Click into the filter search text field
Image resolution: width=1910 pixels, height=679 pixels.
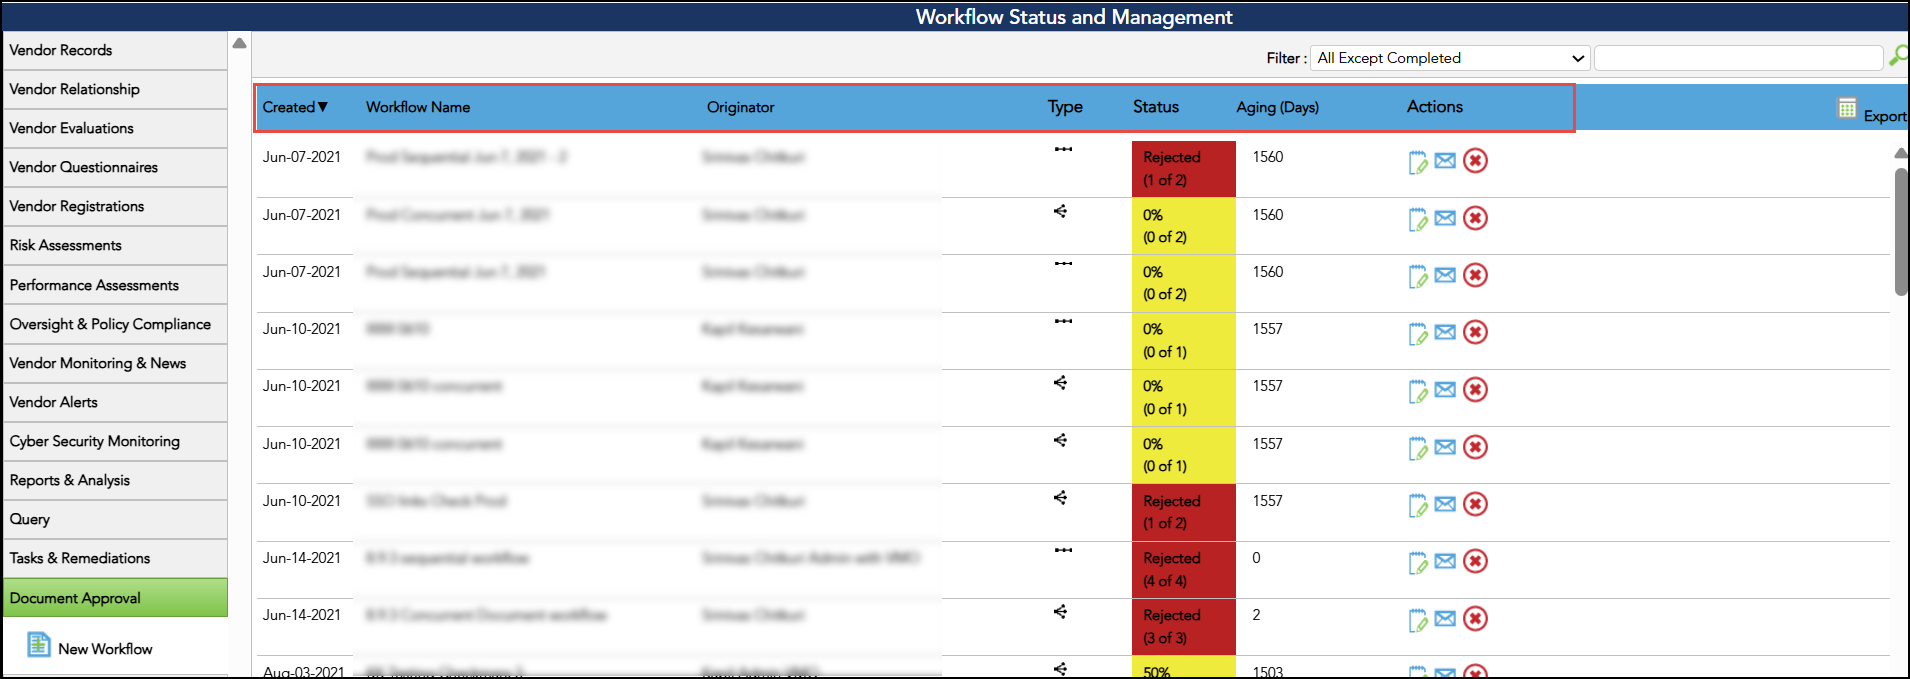tap(1738, 58)
